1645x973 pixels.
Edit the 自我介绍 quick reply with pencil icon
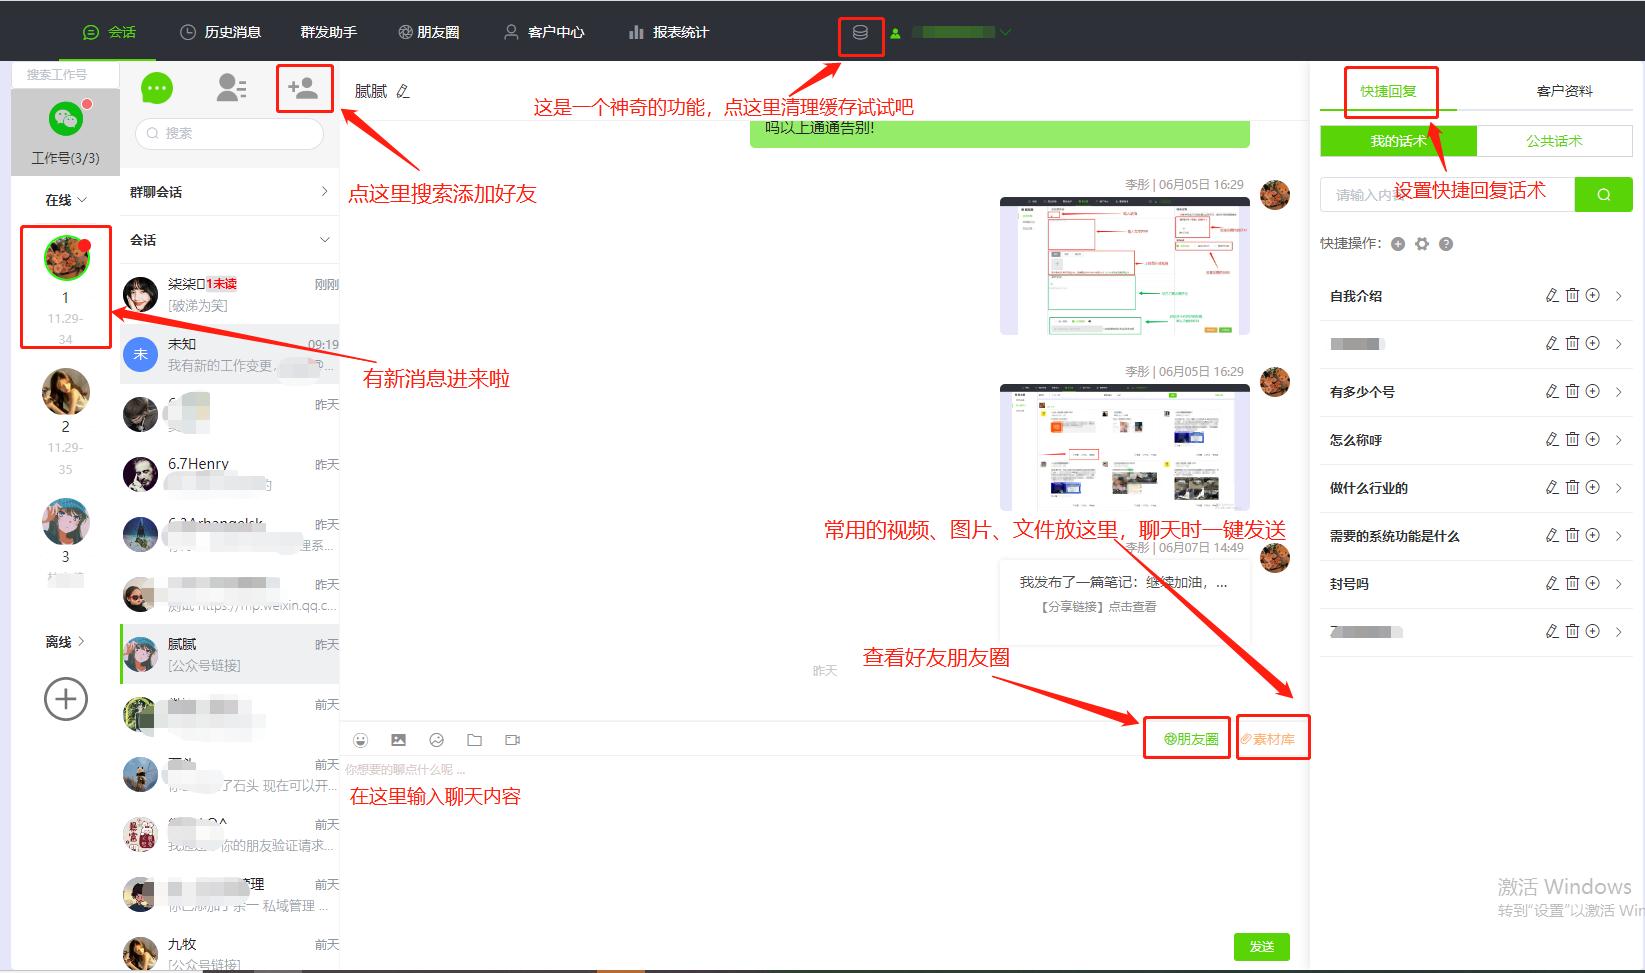click(1551, 295)
